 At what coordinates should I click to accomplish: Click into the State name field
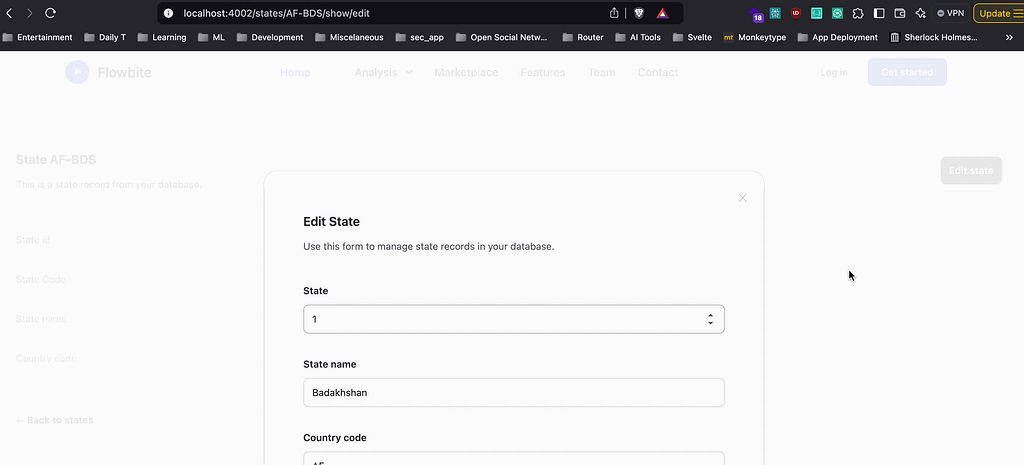point(513,393)
